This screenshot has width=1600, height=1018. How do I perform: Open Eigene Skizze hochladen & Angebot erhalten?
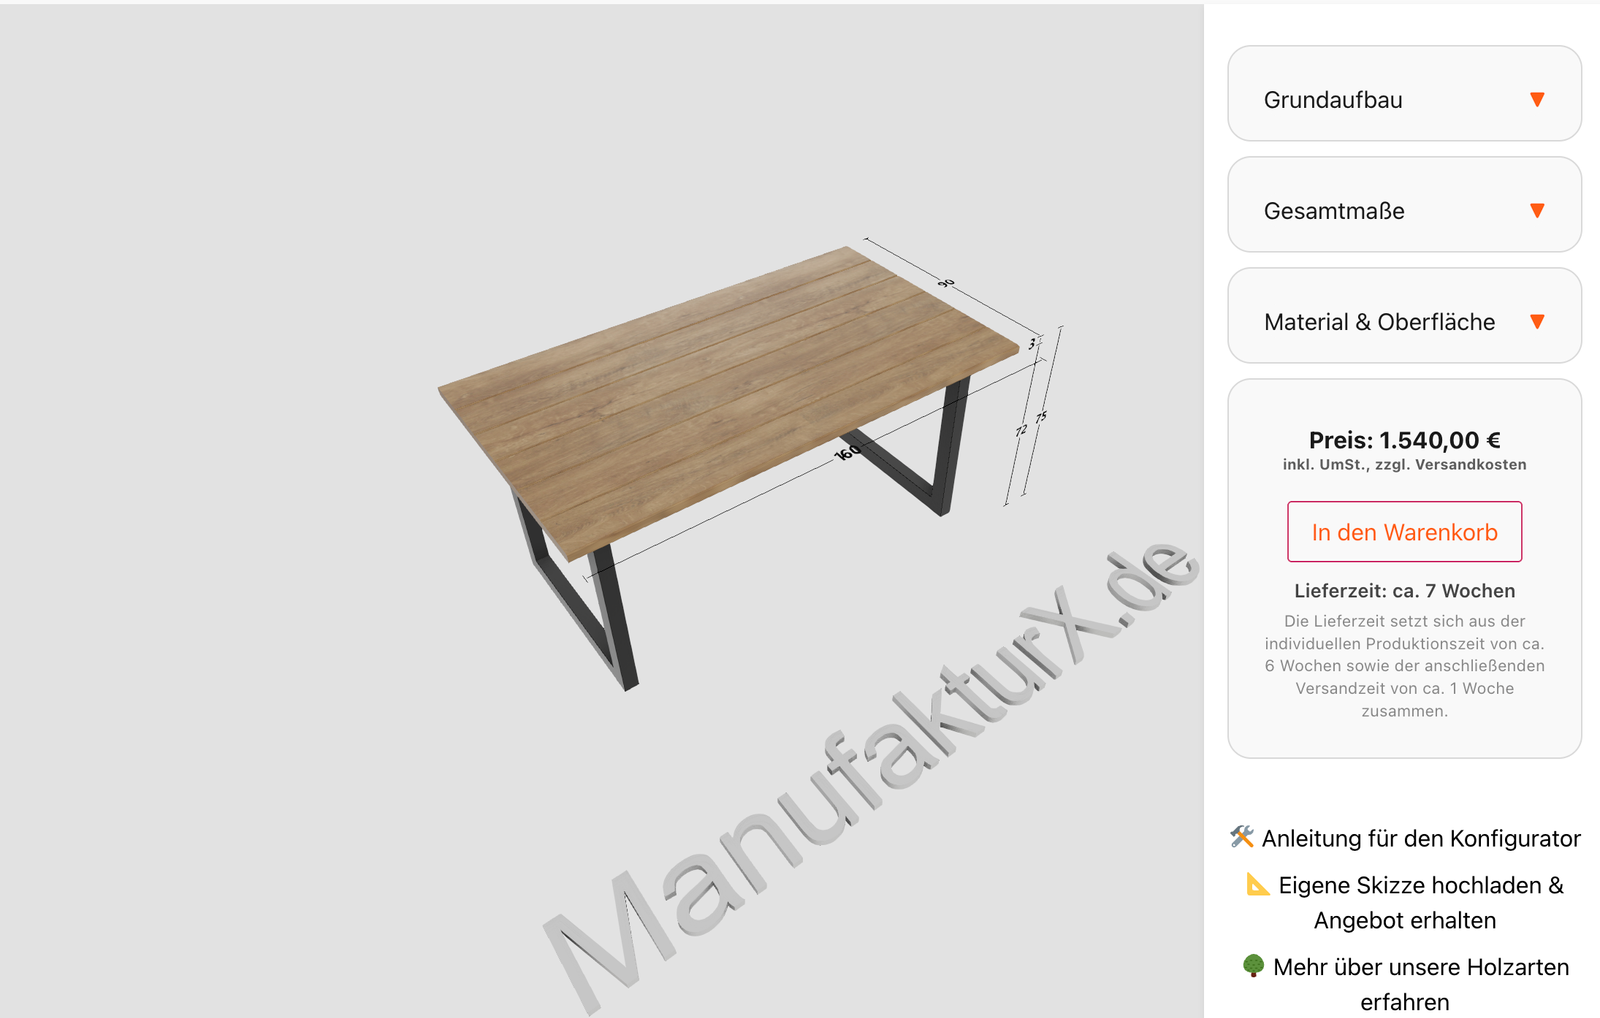[1420, 902]
